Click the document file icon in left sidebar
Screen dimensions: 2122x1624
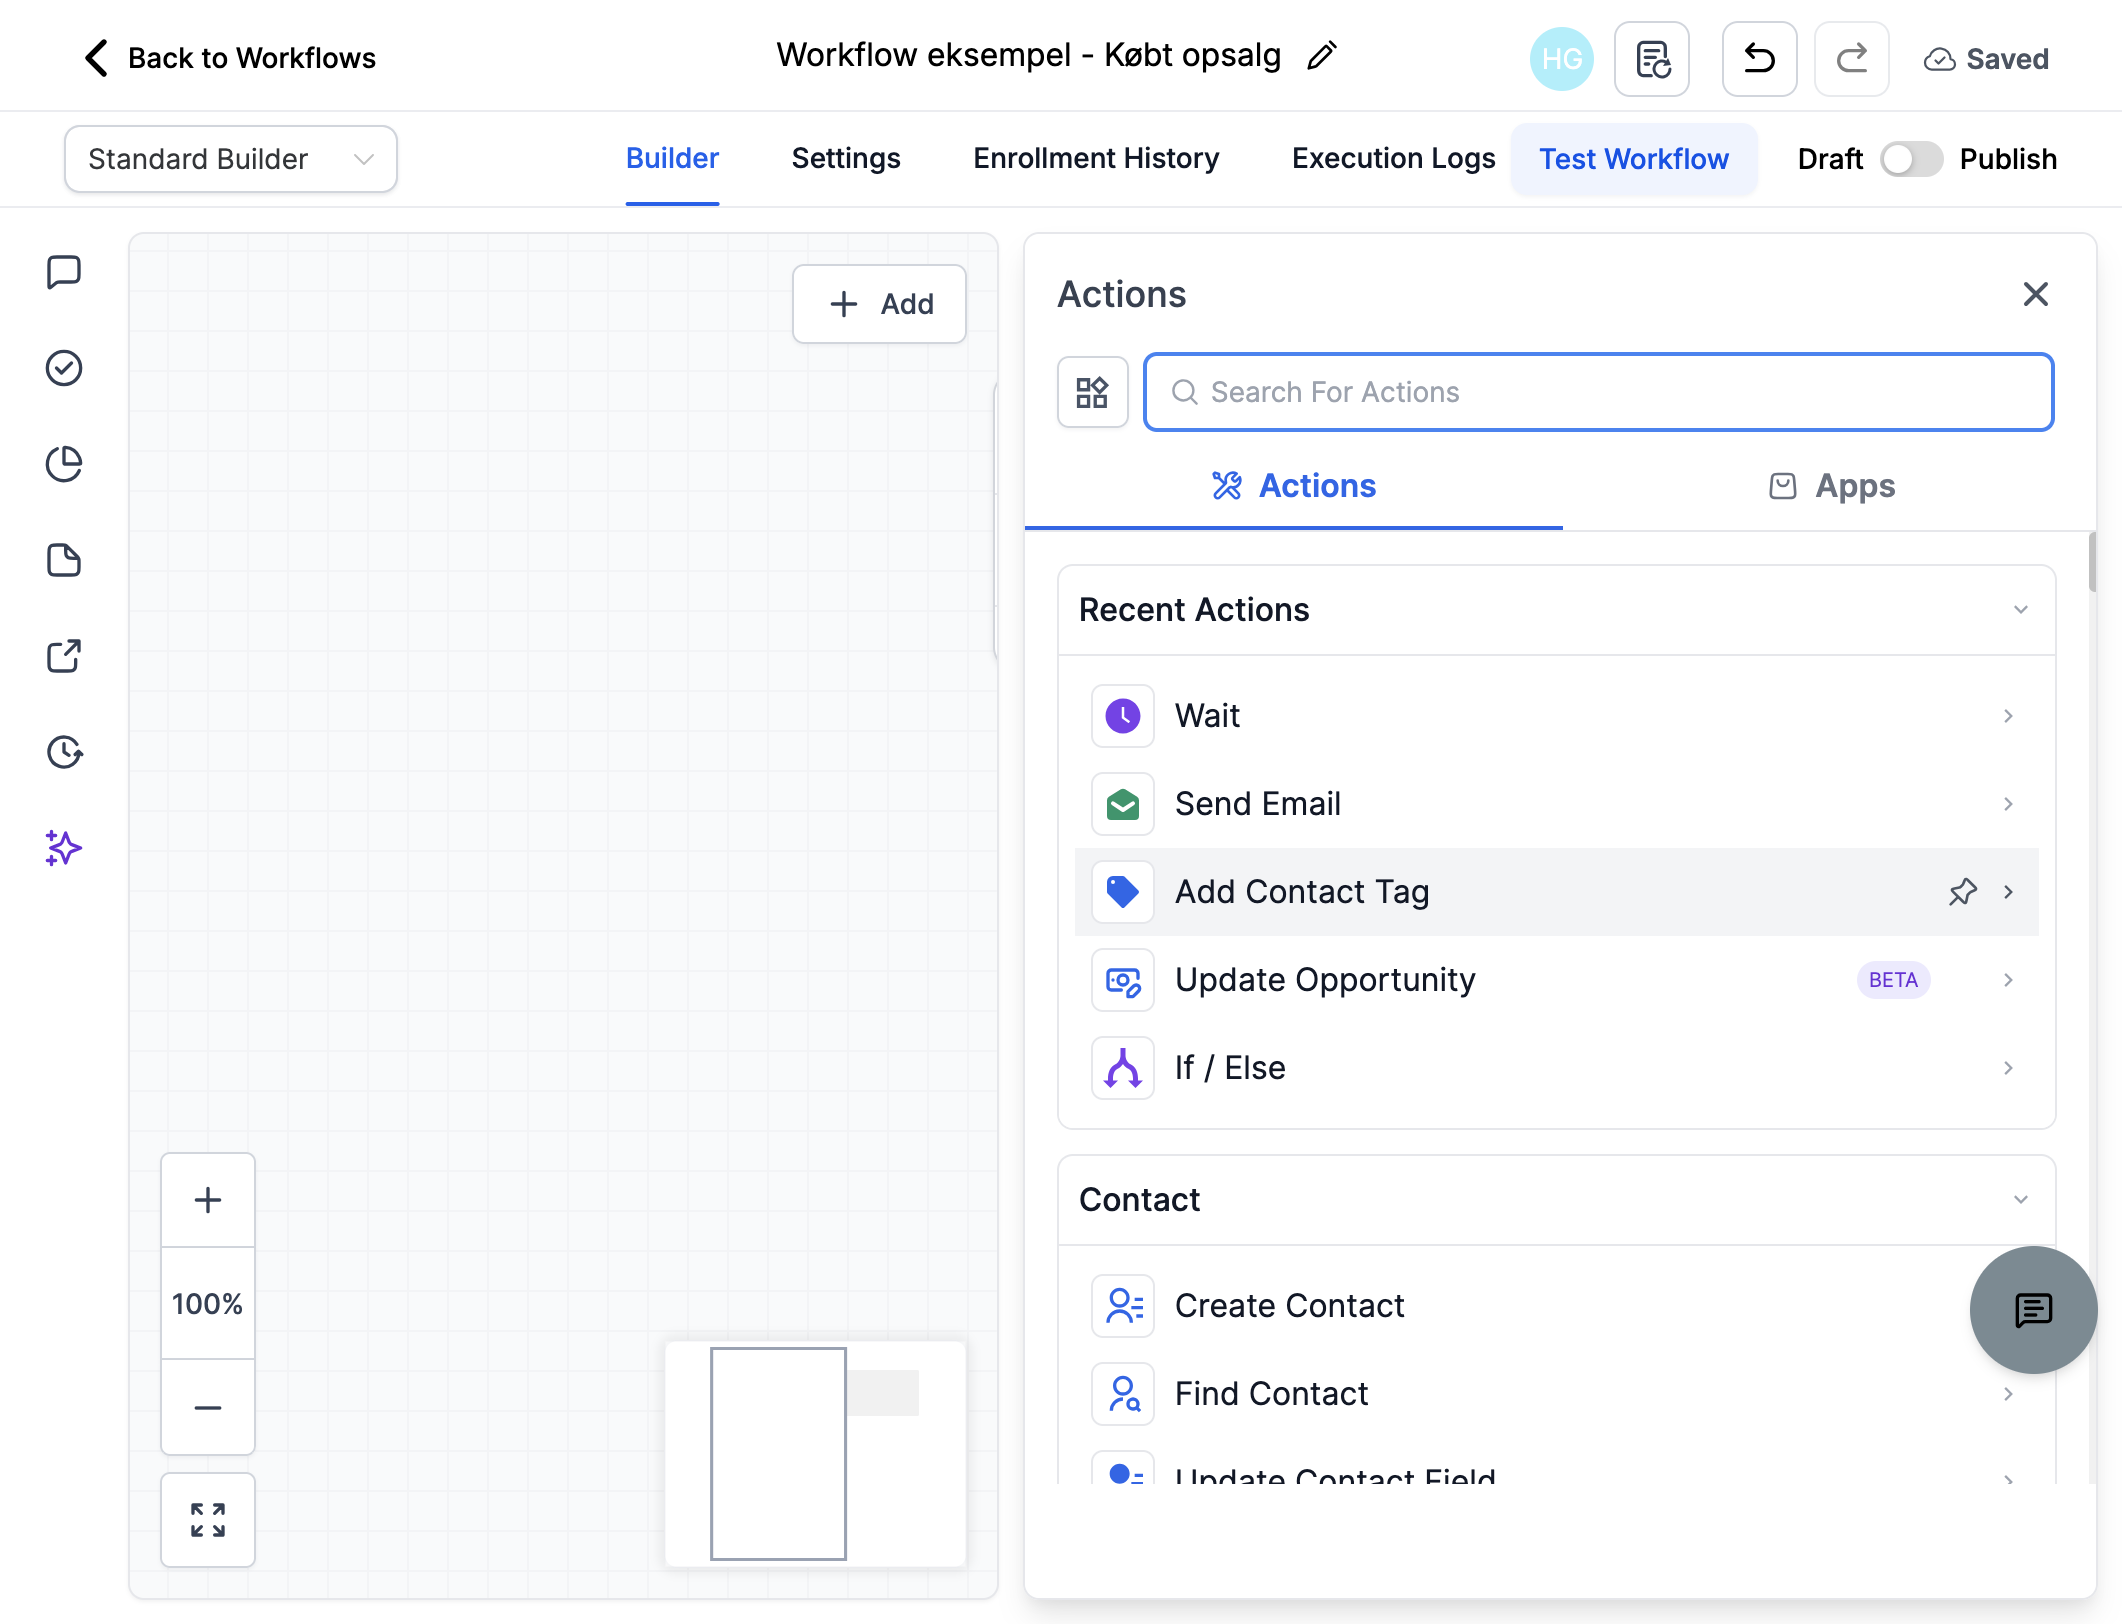click(64, 560)
